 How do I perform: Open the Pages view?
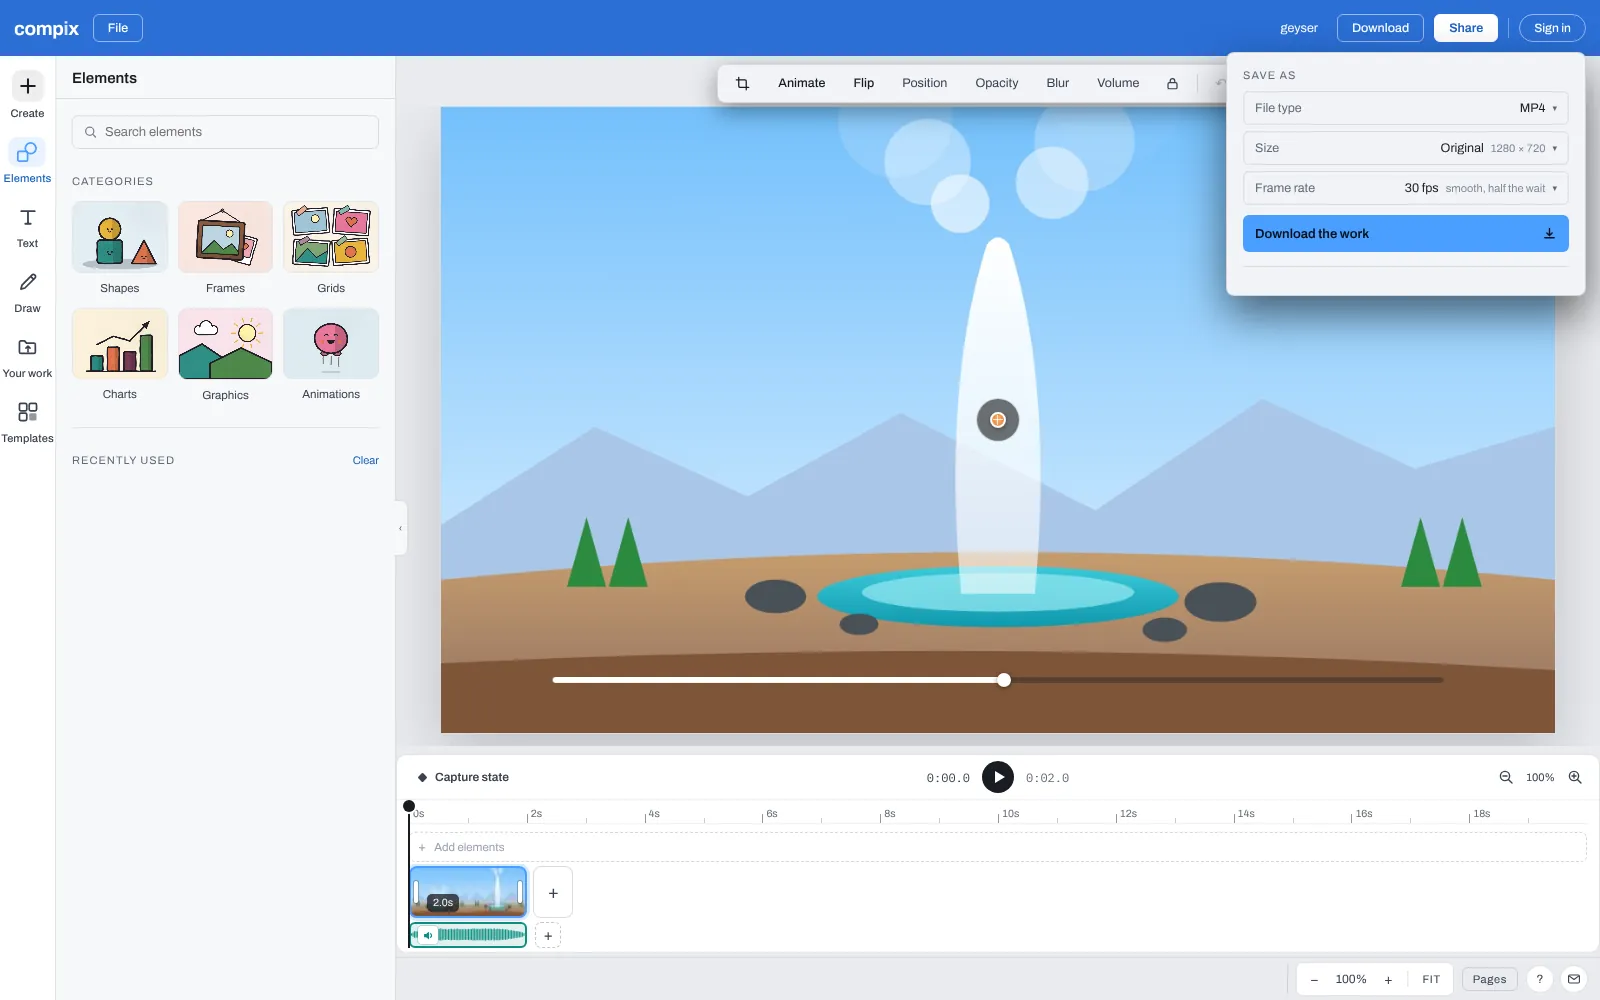(x=1489, y=979)
